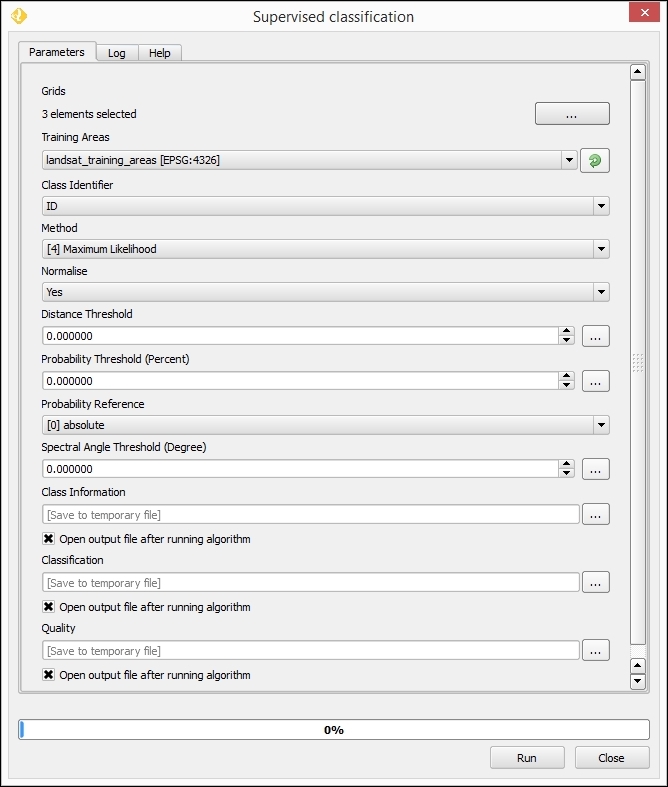Uncheck open output under Classification
Image resolution: width=668 pixels, height=787 pixels.
(49, 607)
